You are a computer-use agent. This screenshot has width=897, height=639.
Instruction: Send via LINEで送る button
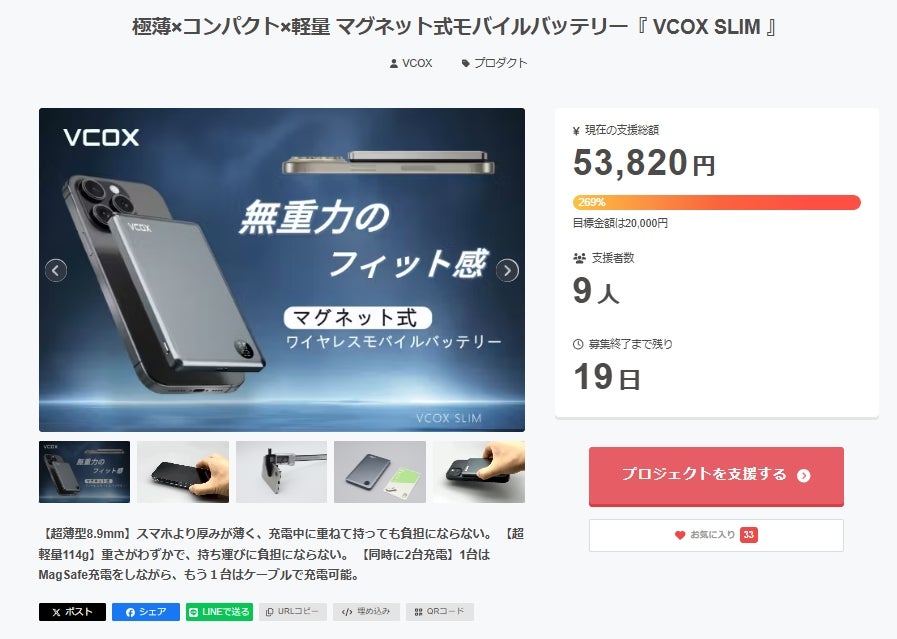pos(220,612)
